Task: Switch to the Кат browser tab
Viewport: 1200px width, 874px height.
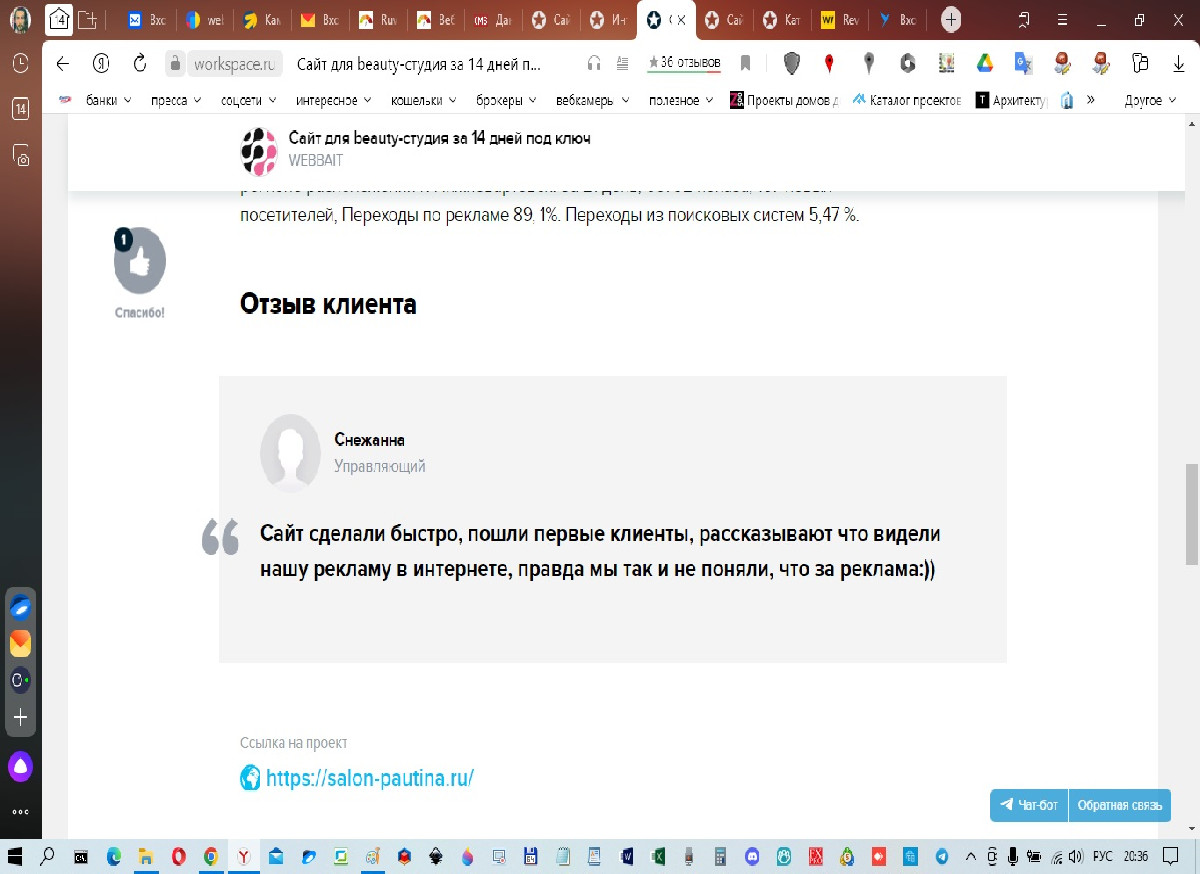Action: click(x=780, y=20)
